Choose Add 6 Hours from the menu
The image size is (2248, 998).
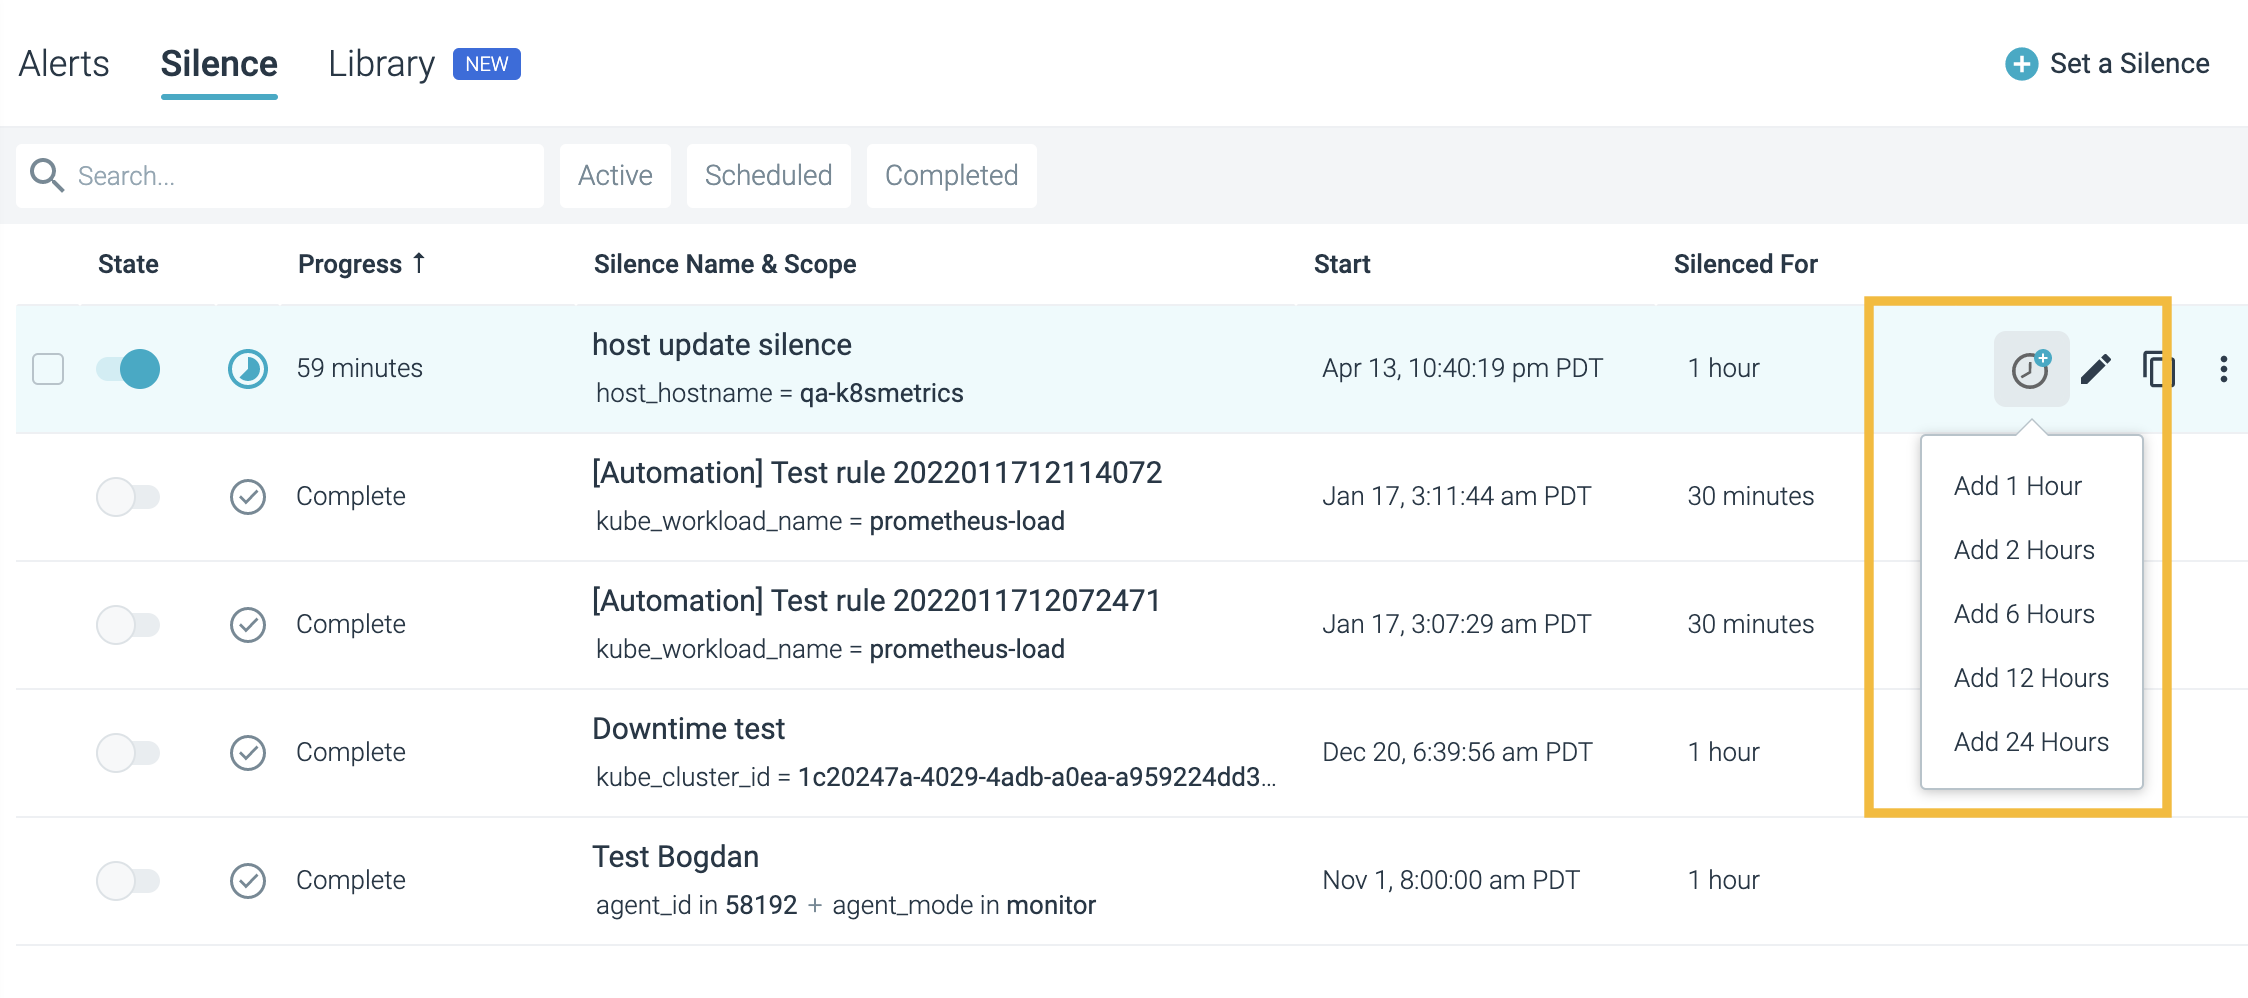(2024, 614)
